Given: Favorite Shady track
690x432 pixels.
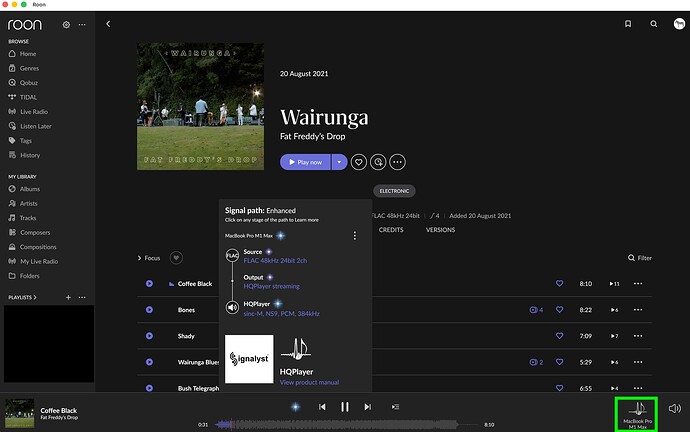Looking at the screenshot, I should point(559,336).
